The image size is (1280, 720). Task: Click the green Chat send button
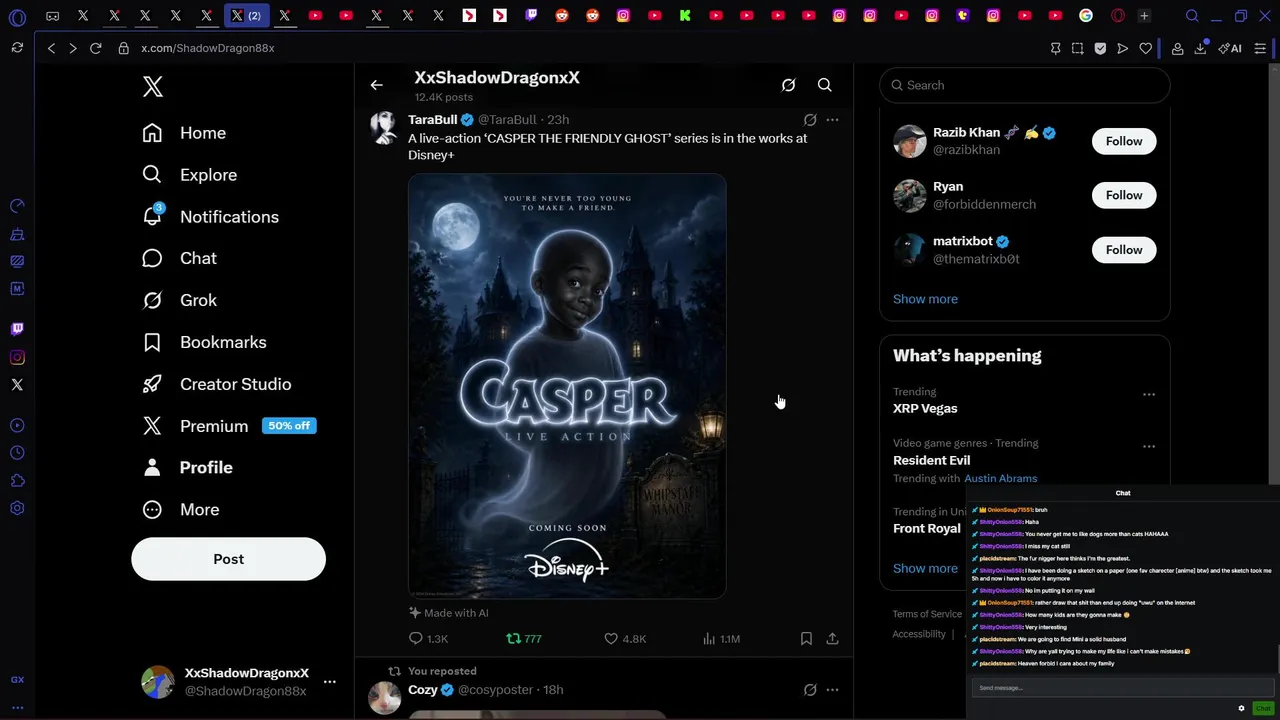[1262, 708]
